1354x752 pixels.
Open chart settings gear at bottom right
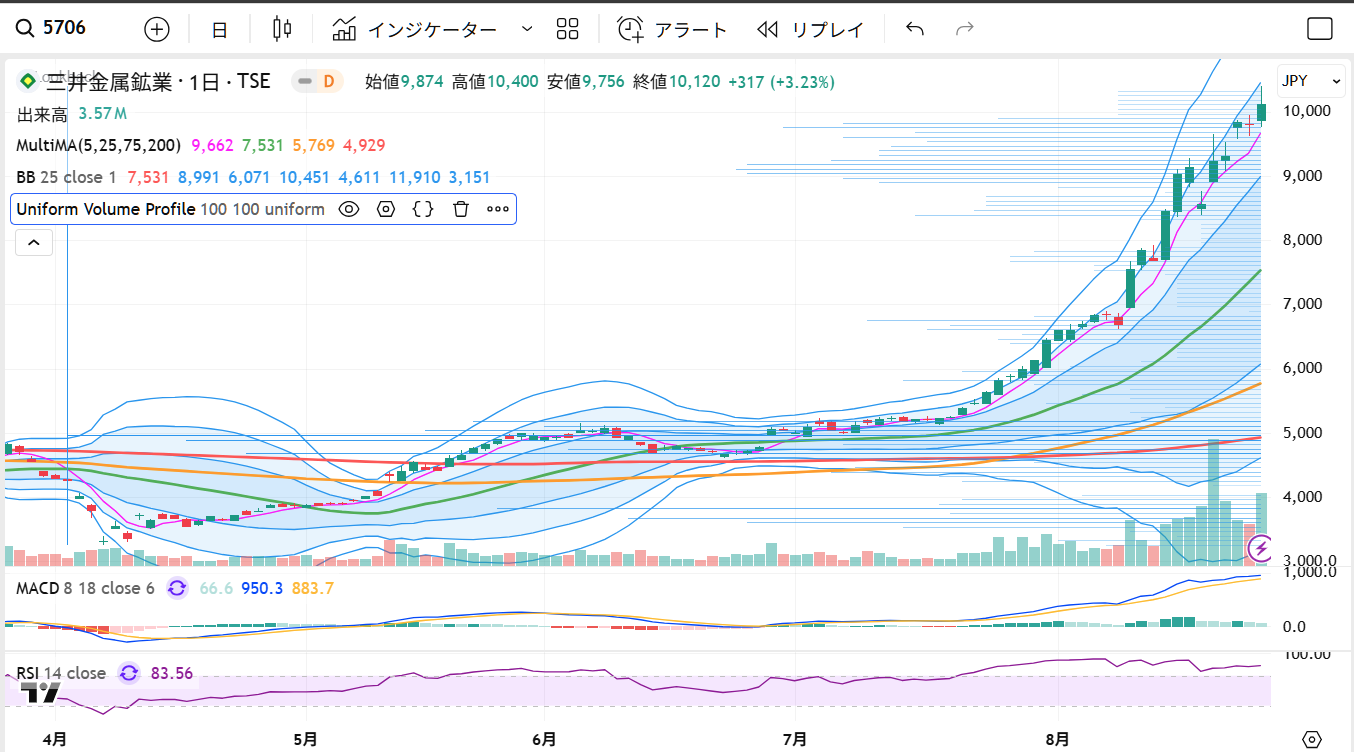1312,739
